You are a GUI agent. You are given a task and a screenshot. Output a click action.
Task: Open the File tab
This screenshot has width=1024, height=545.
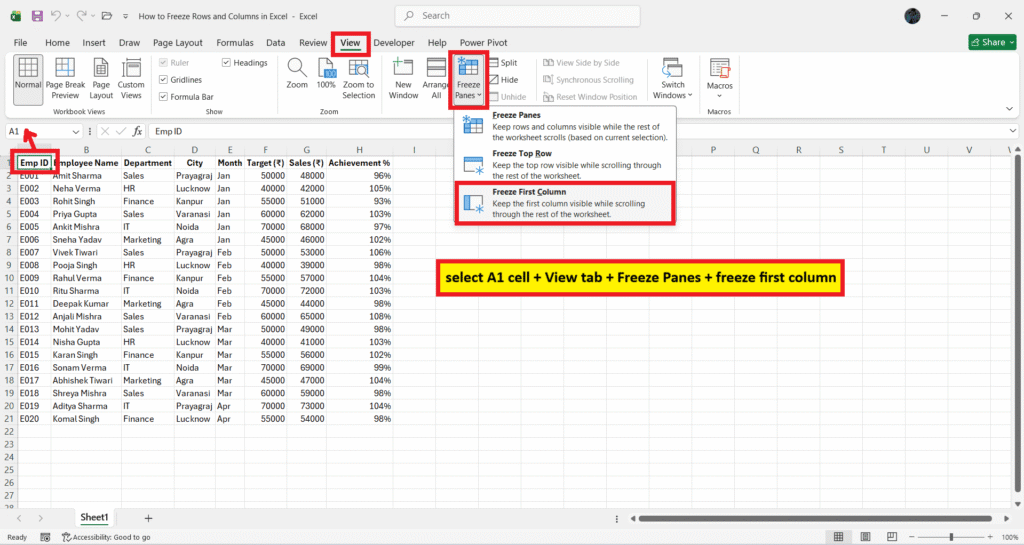(x=20, y=42)
